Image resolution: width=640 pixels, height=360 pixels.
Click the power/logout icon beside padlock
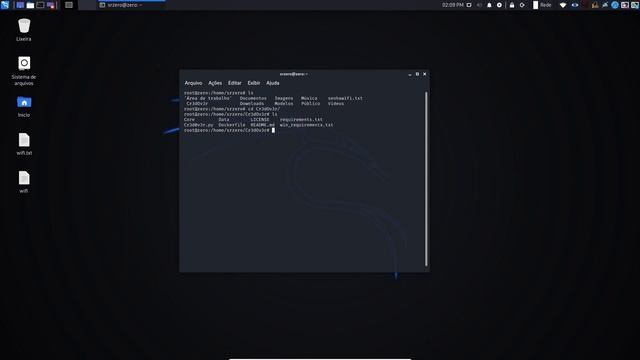point(522,5)
